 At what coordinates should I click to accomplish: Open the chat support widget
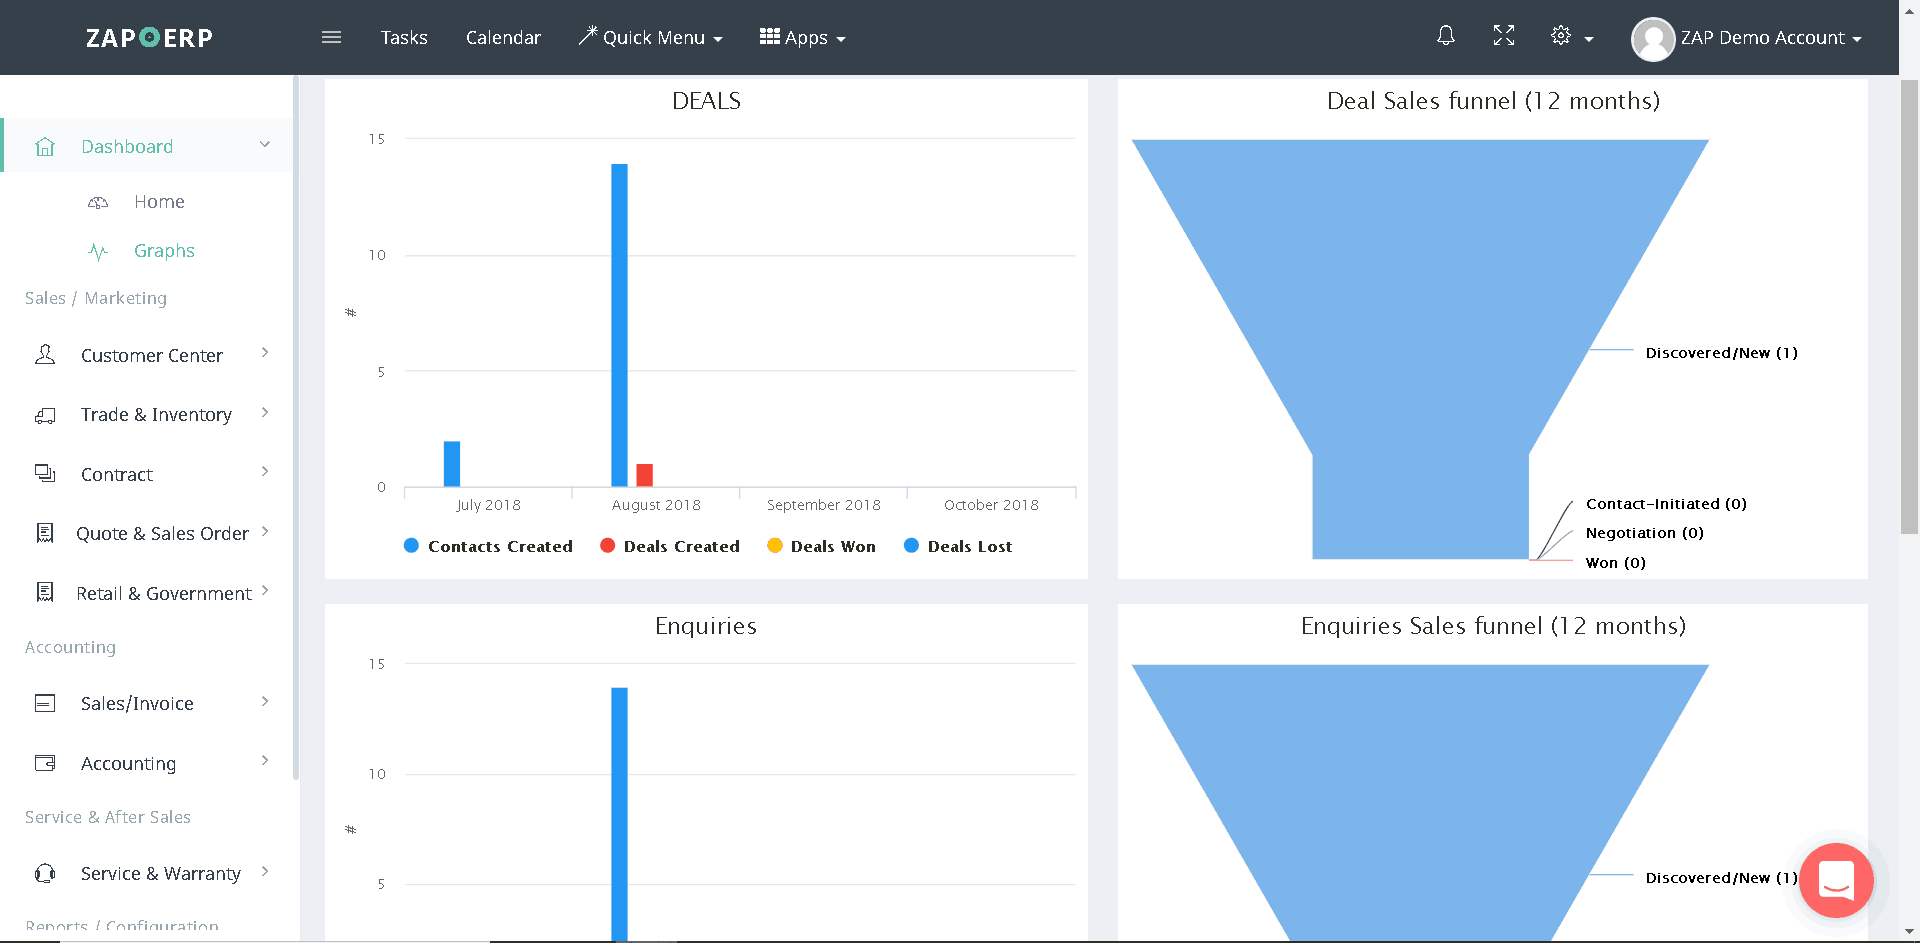coord(1836,881)
